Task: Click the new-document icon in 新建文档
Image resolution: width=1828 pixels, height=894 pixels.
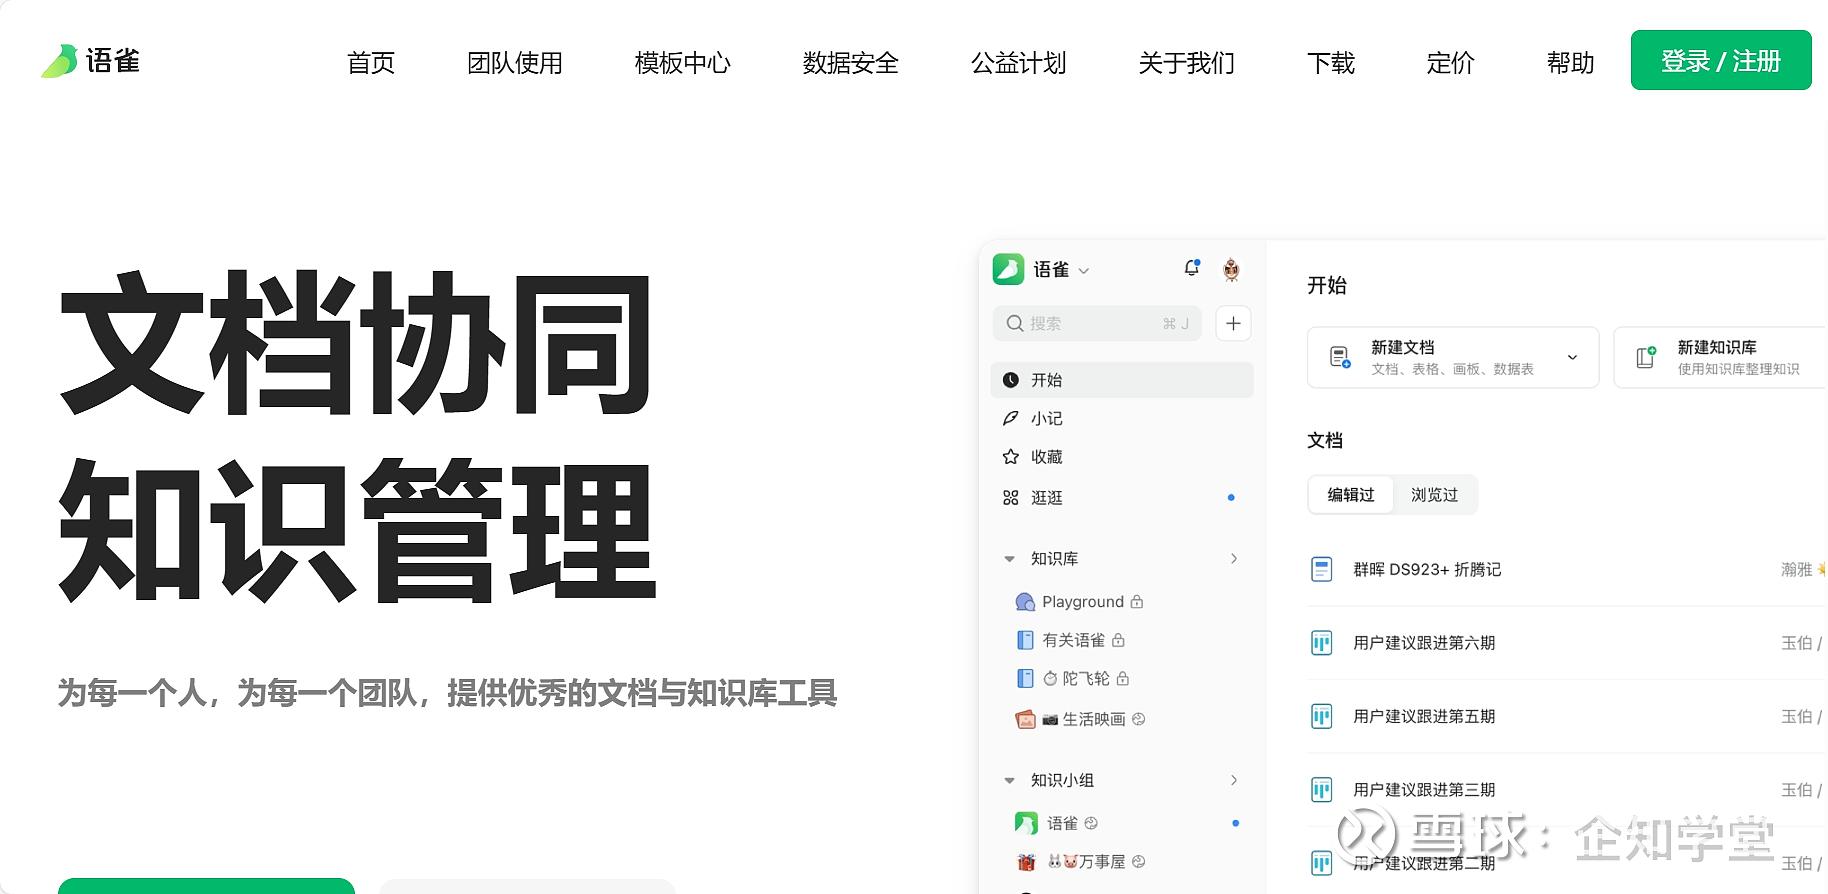Action: tap(1340, 357)
